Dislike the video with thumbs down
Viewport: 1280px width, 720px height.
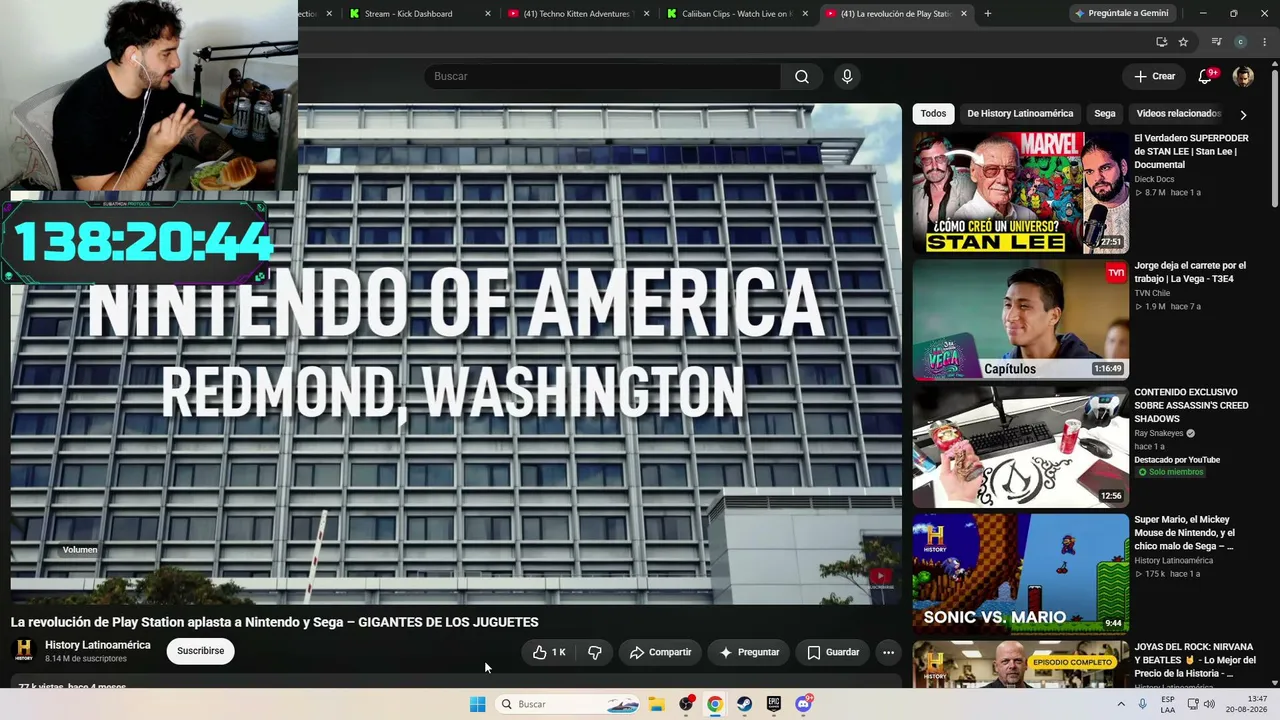594,652
